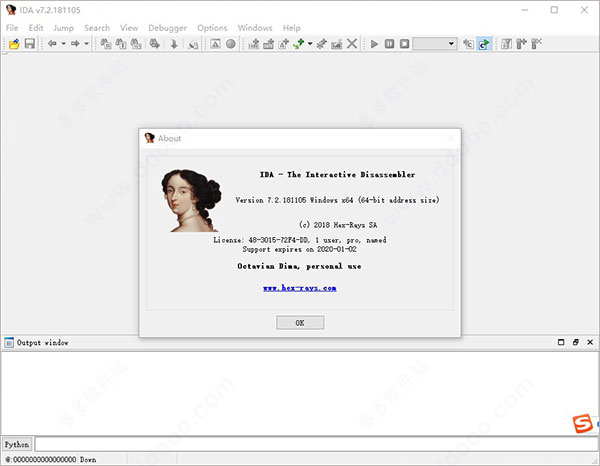Open the Edit menu
This screenshot has height=466, width=600.
click(36, 28)
